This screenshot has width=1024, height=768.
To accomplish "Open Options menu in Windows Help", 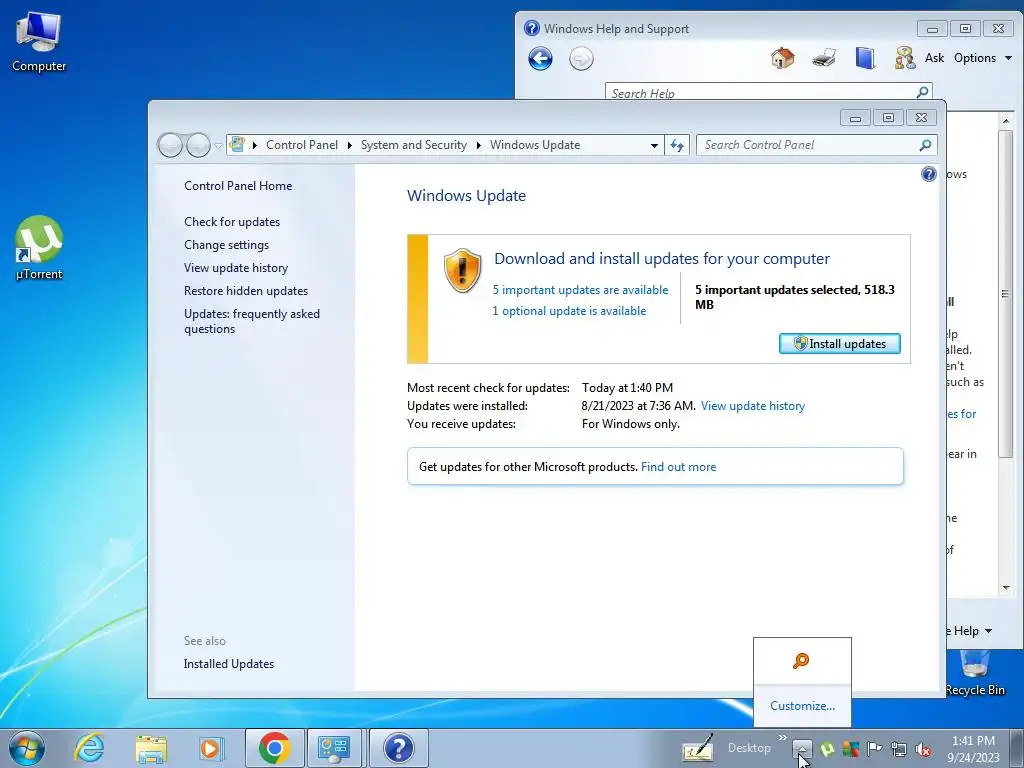I will [982, 58].
